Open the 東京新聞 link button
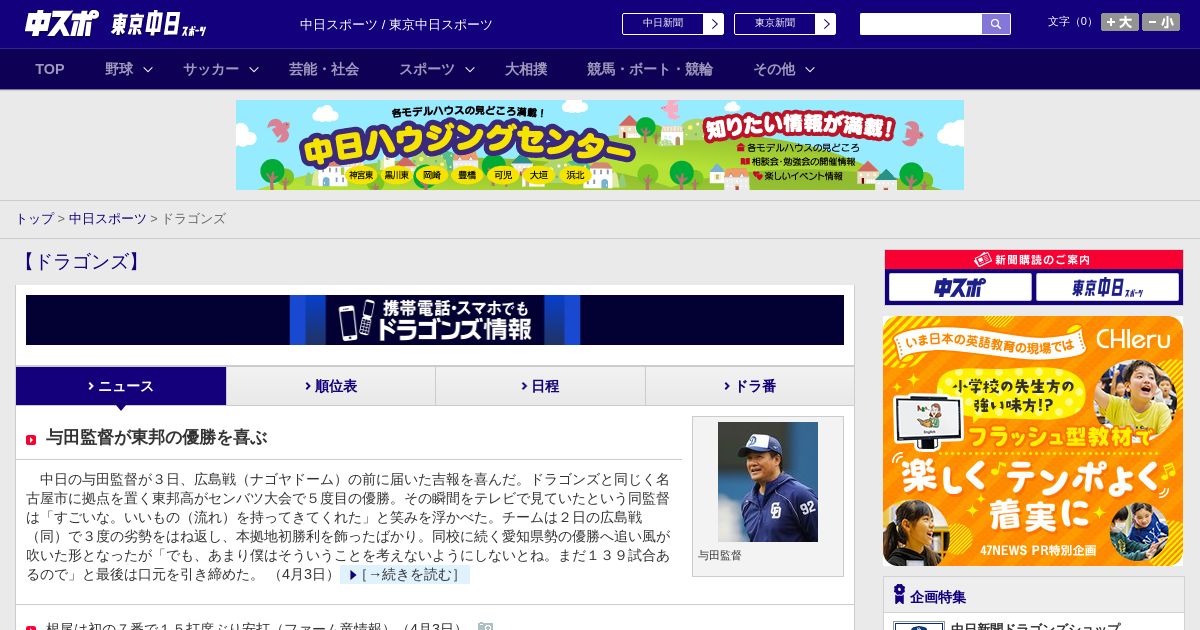 point(775,24)
